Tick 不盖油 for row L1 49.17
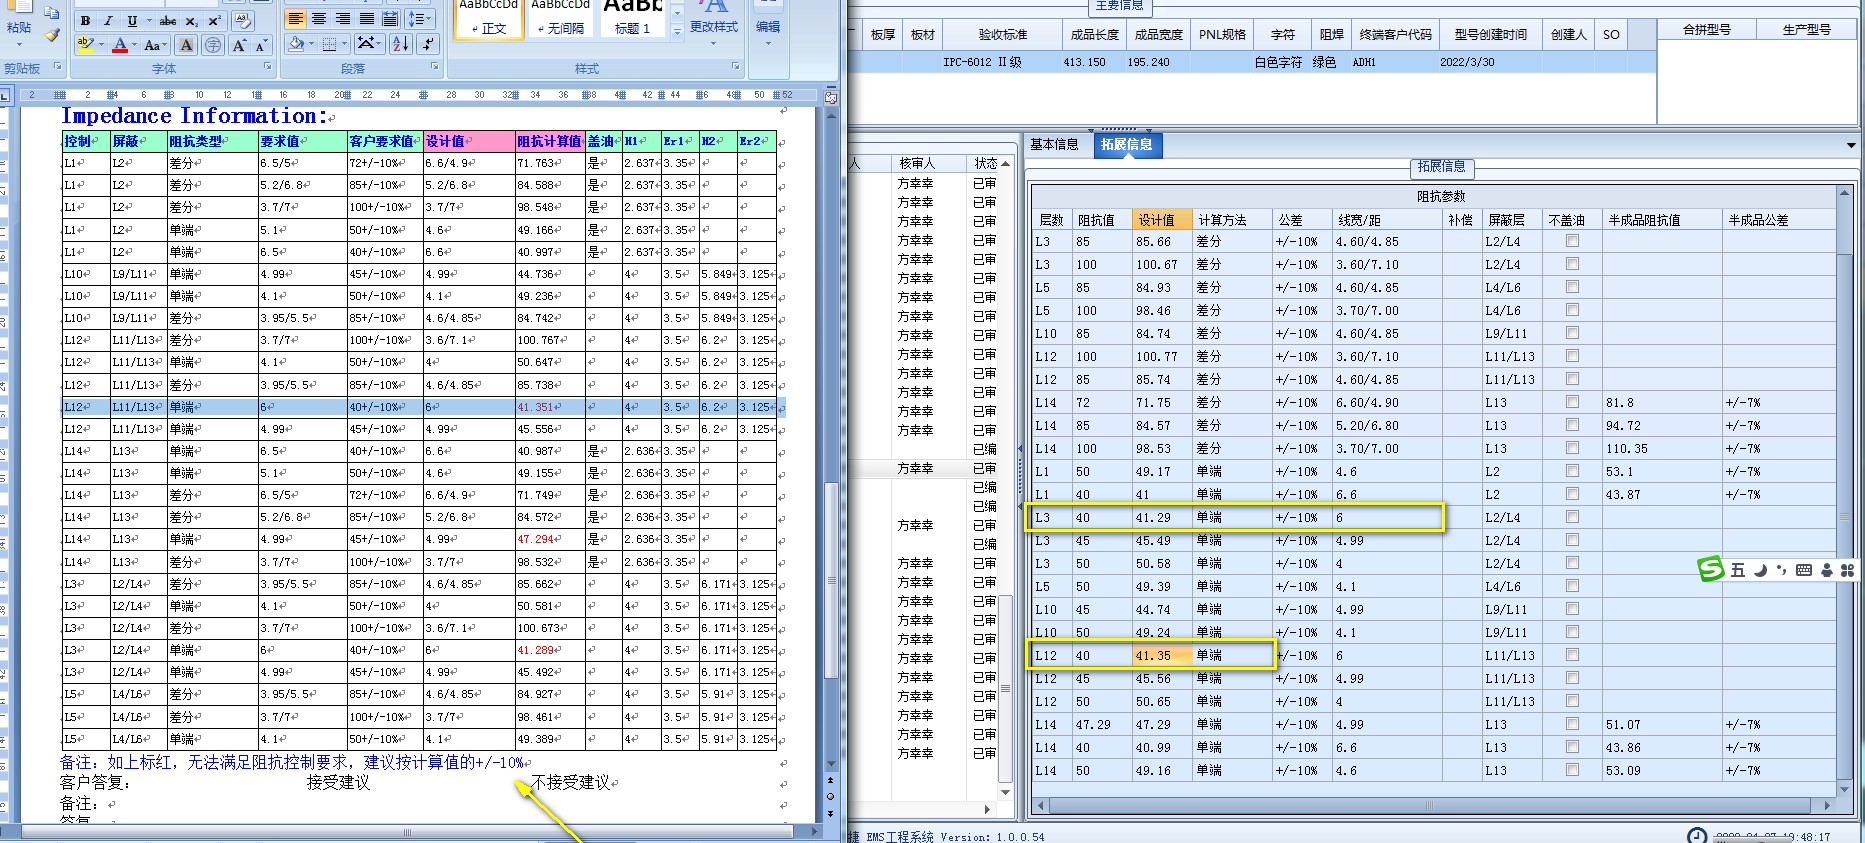Viewport: 1865px width, 843px height. tap(1572, 471)
